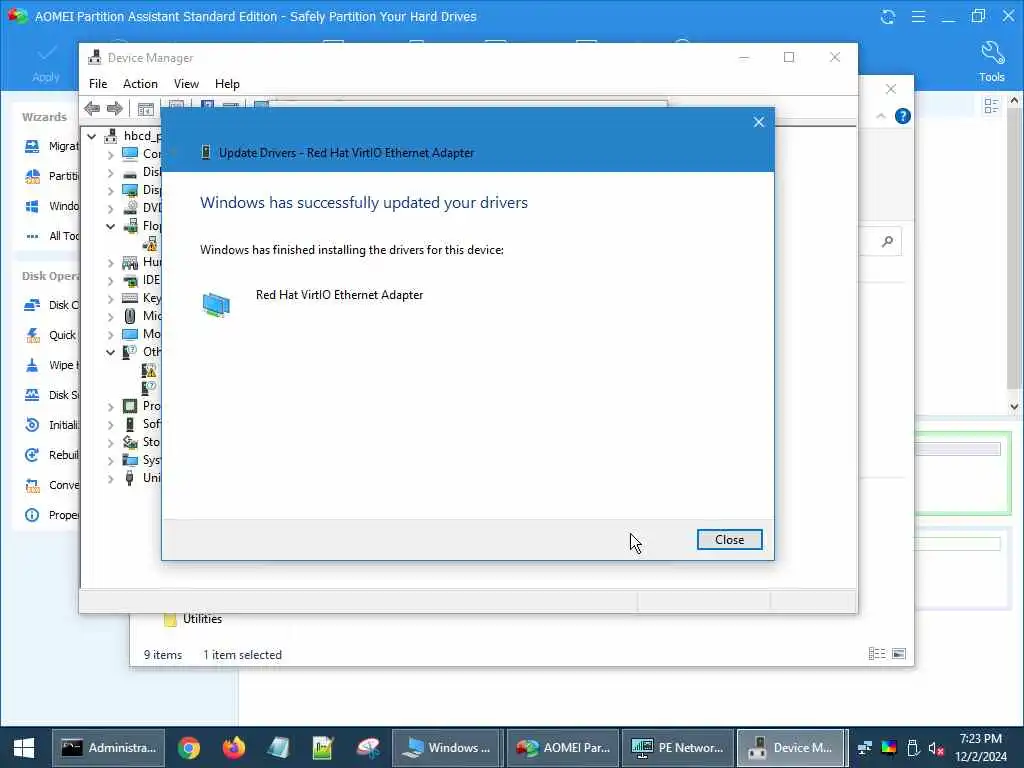Image resolution: width=1024 pixels, height=768 pixels.
Task: Click the Storage controllers category icon
Action: pyautogui.click(x=131, y=442)
